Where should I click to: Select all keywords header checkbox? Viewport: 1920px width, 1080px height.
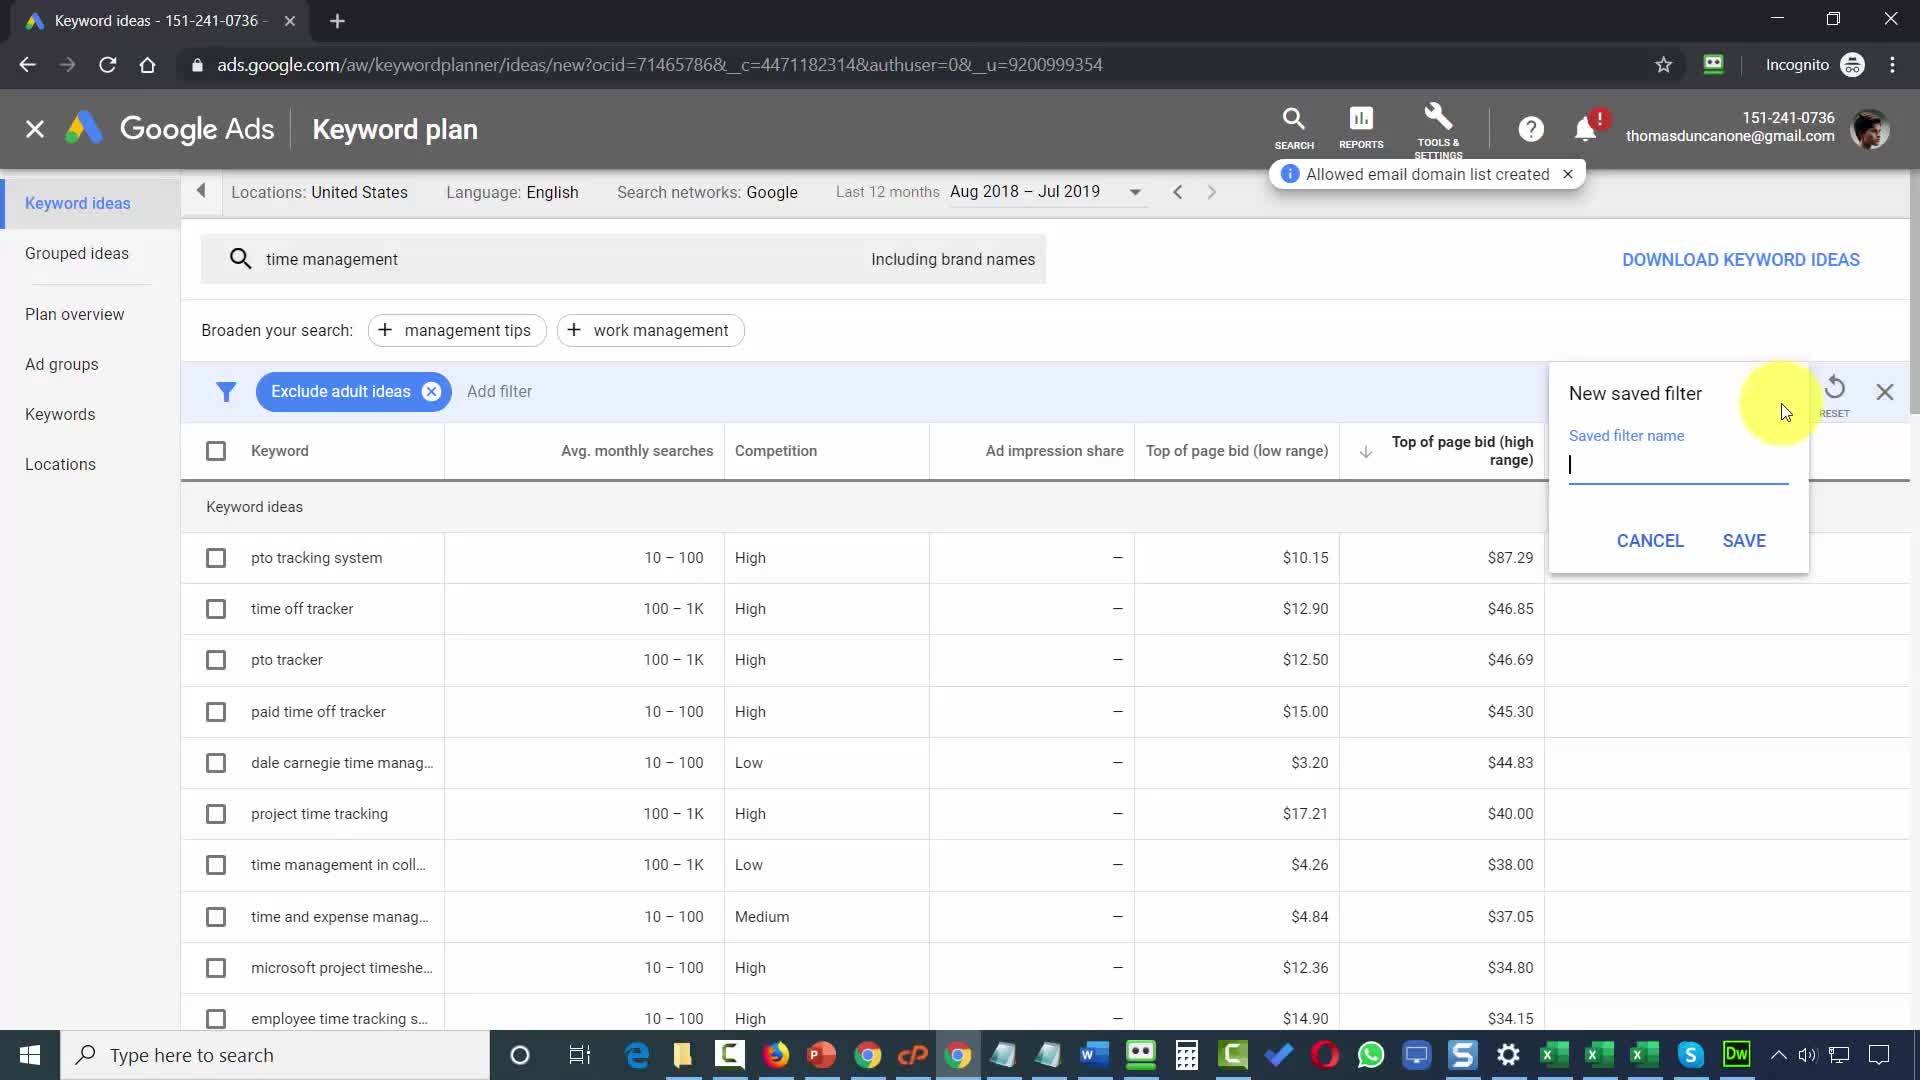216,451
